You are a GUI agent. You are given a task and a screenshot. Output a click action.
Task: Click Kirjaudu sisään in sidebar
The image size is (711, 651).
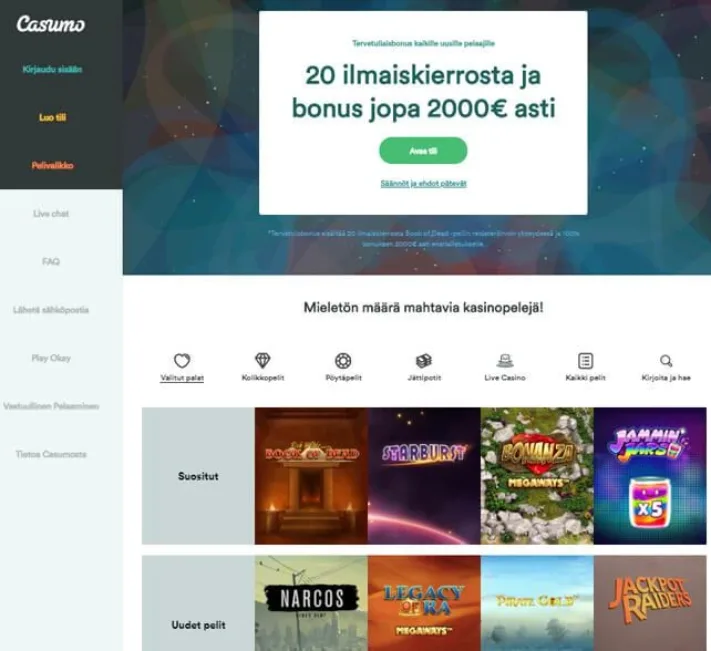52,69
